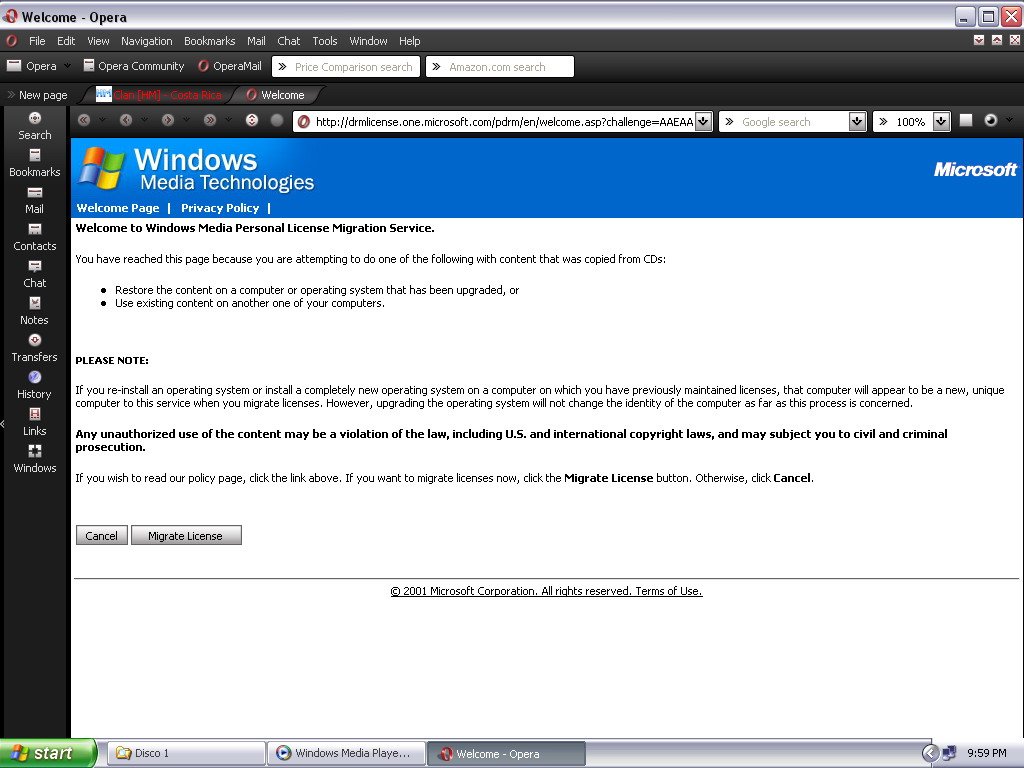The height and width of the screenshot is (768, 1024).
Task: Click the Cancel button
Action: 101,536
